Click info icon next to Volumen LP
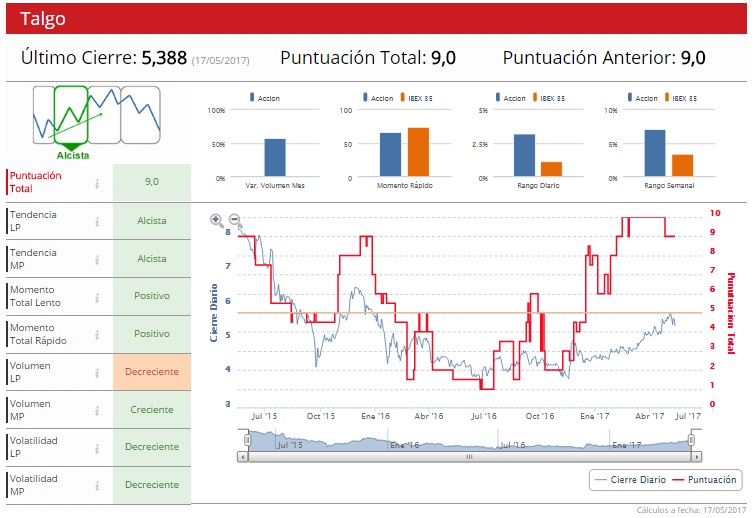The image size is (754, 518). pos(97,373)
